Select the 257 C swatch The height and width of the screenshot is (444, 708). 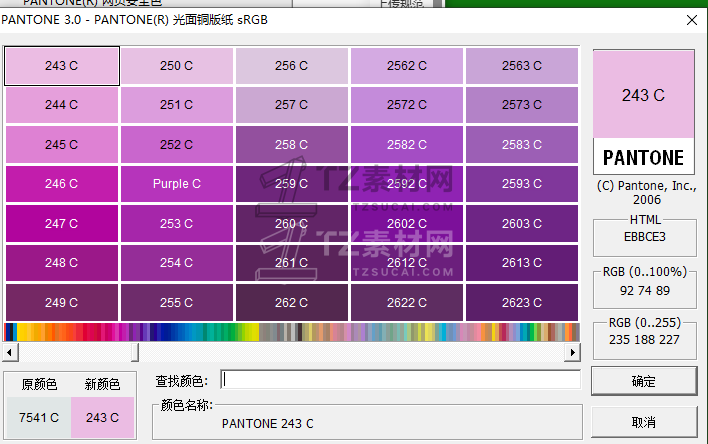pos(292,105)
